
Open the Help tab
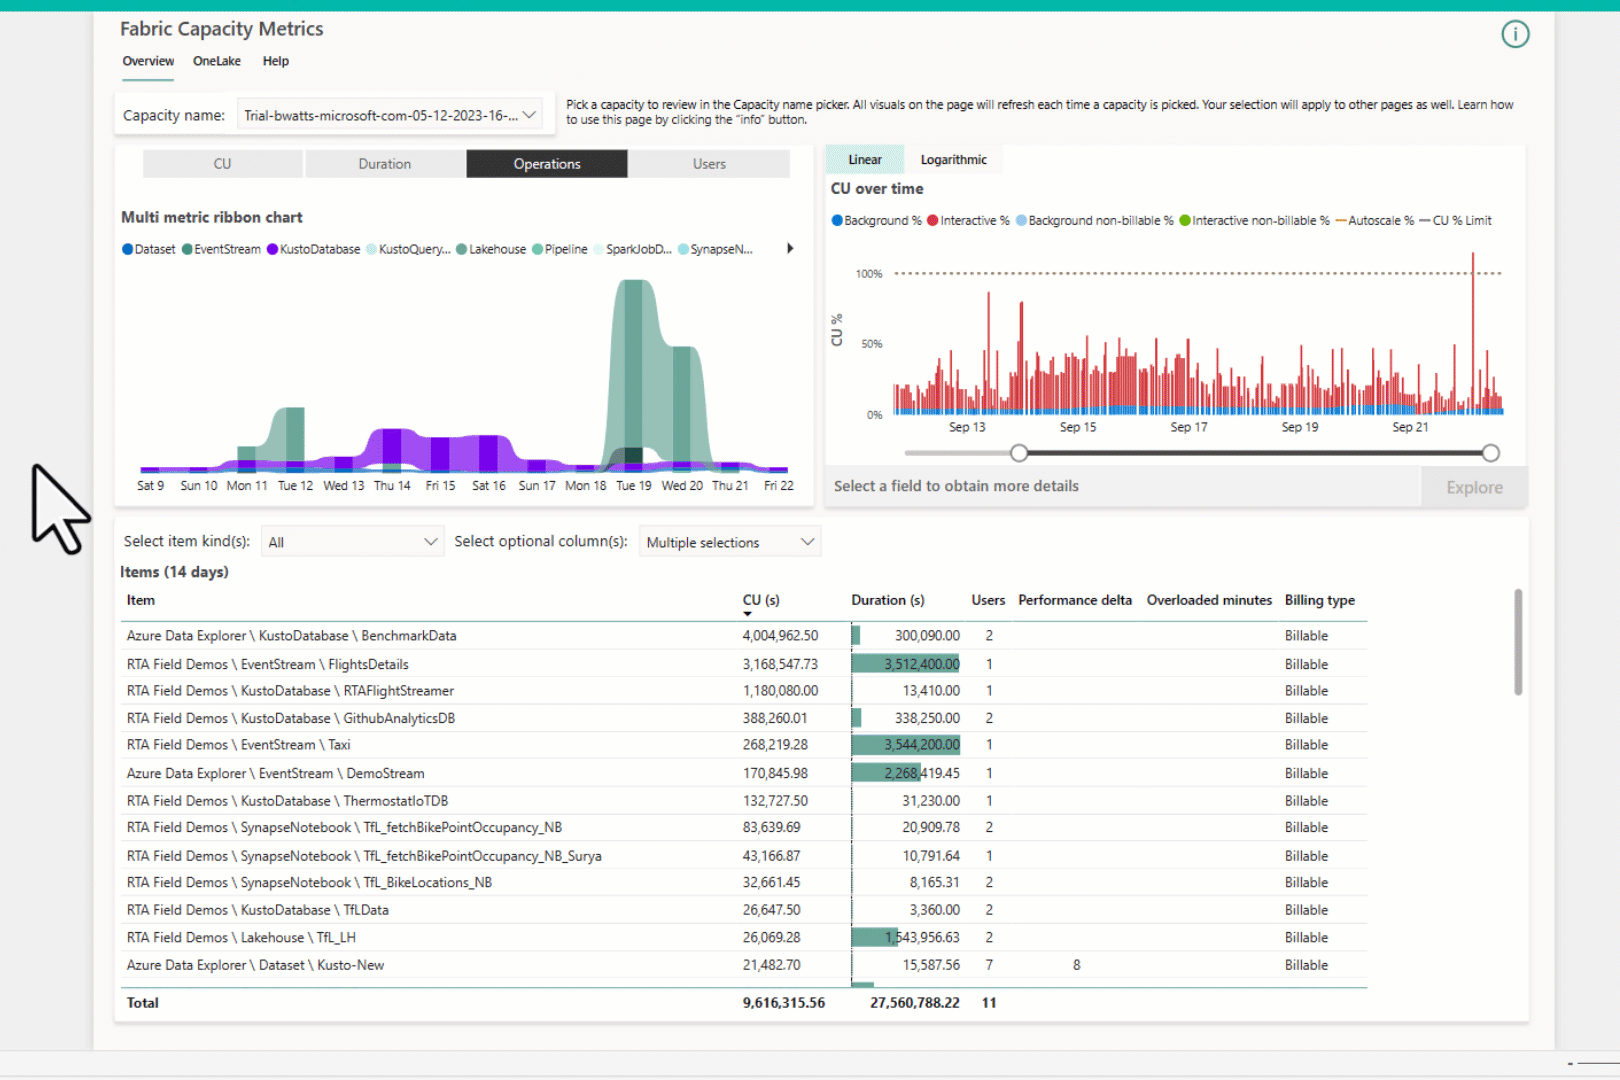[x=276, y=62]
